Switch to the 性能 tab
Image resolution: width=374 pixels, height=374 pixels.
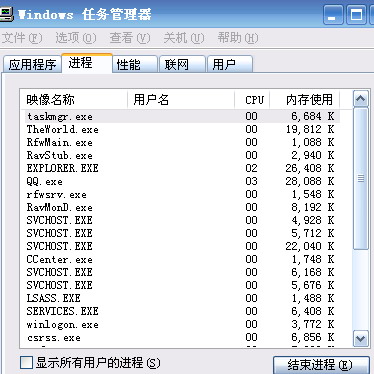(x=135, y=64)
